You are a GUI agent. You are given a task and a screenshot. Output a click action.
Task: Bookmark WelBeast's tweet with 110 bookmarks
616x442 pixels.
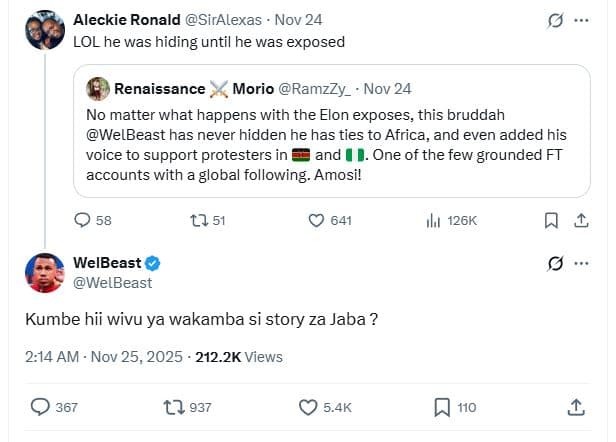441,407
